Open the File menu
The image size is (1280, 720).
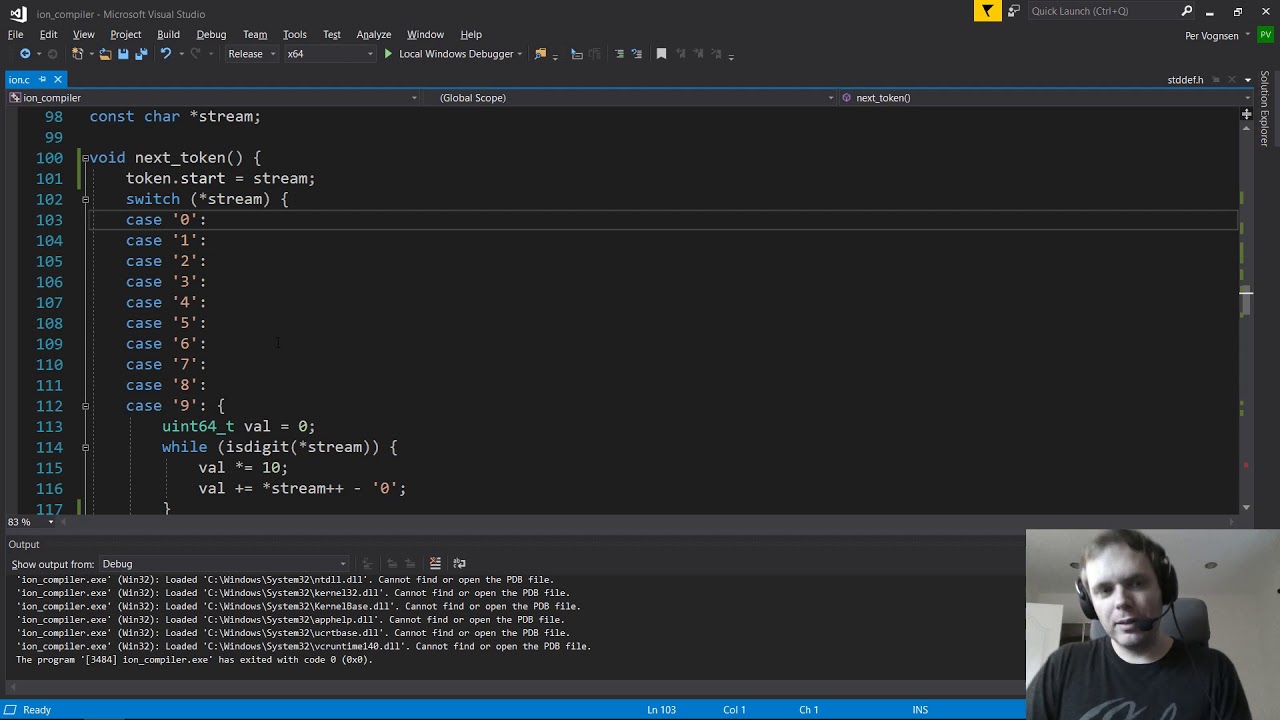coord(16,34)
